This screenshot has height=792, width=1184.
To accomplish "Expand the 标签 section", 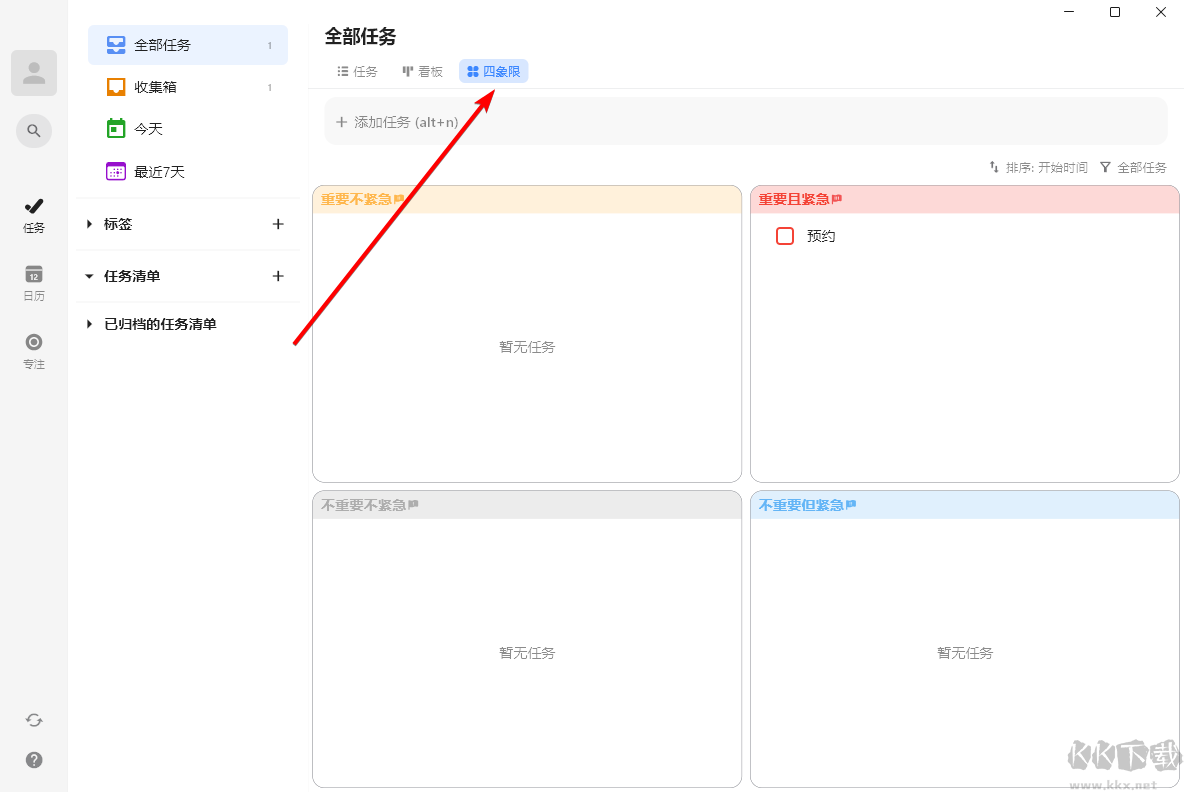I will tap(89, 224).
